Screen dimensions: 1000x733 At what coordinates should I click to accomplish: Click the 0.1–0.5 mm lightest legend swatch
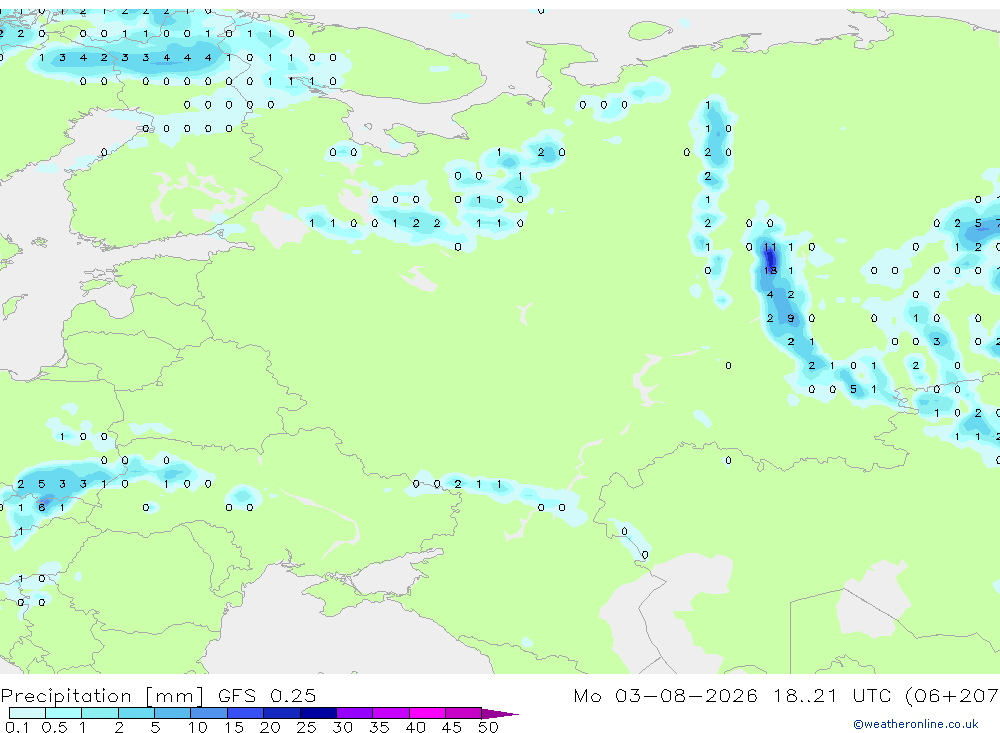pyautogui.click(x=27, y=713)
